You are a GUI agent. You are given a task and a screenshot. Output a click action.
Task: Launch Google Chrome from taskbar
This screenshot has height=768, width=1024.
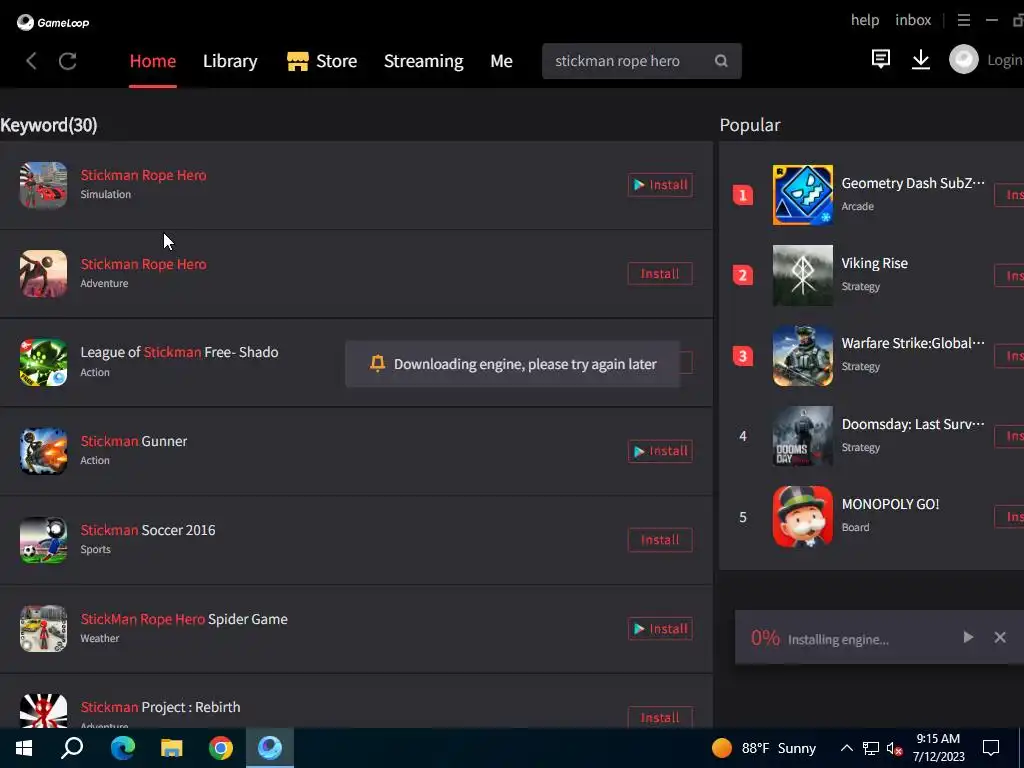point(221,748)
